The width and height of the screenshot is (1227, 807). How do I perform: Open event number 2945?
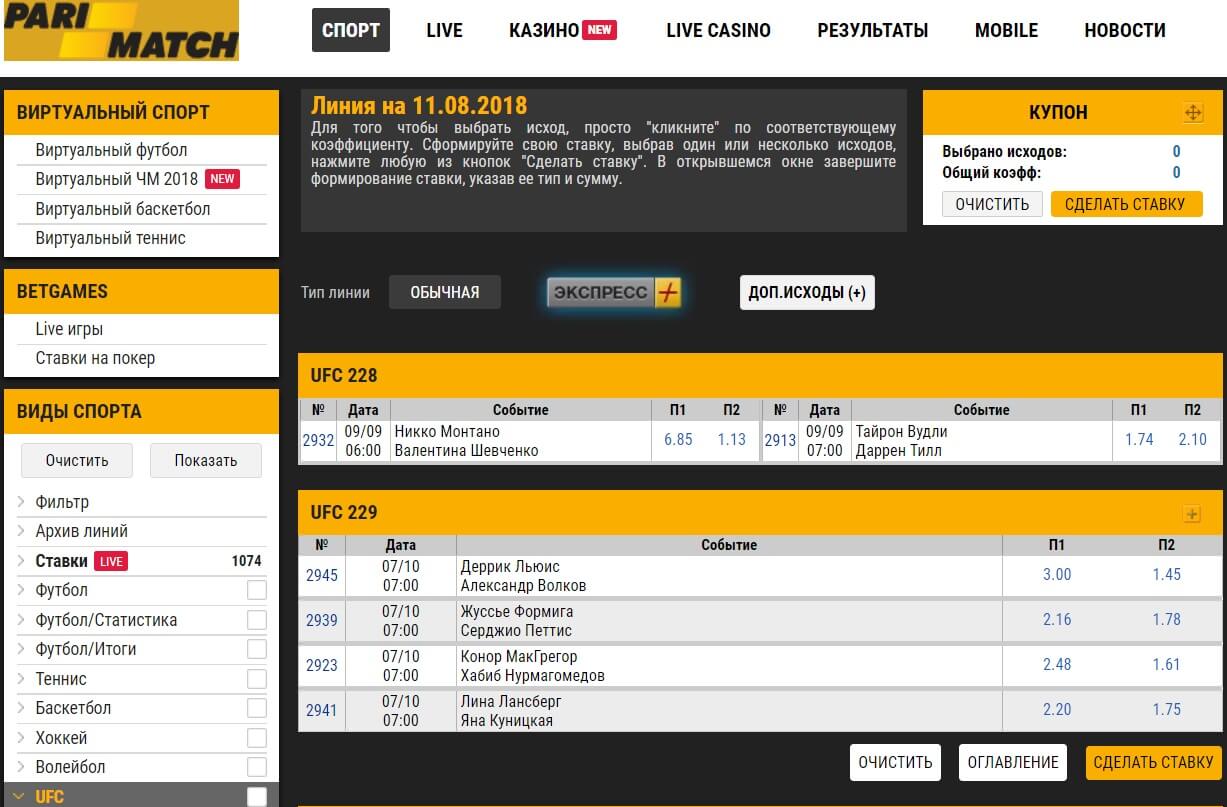(x=322, y=575)
